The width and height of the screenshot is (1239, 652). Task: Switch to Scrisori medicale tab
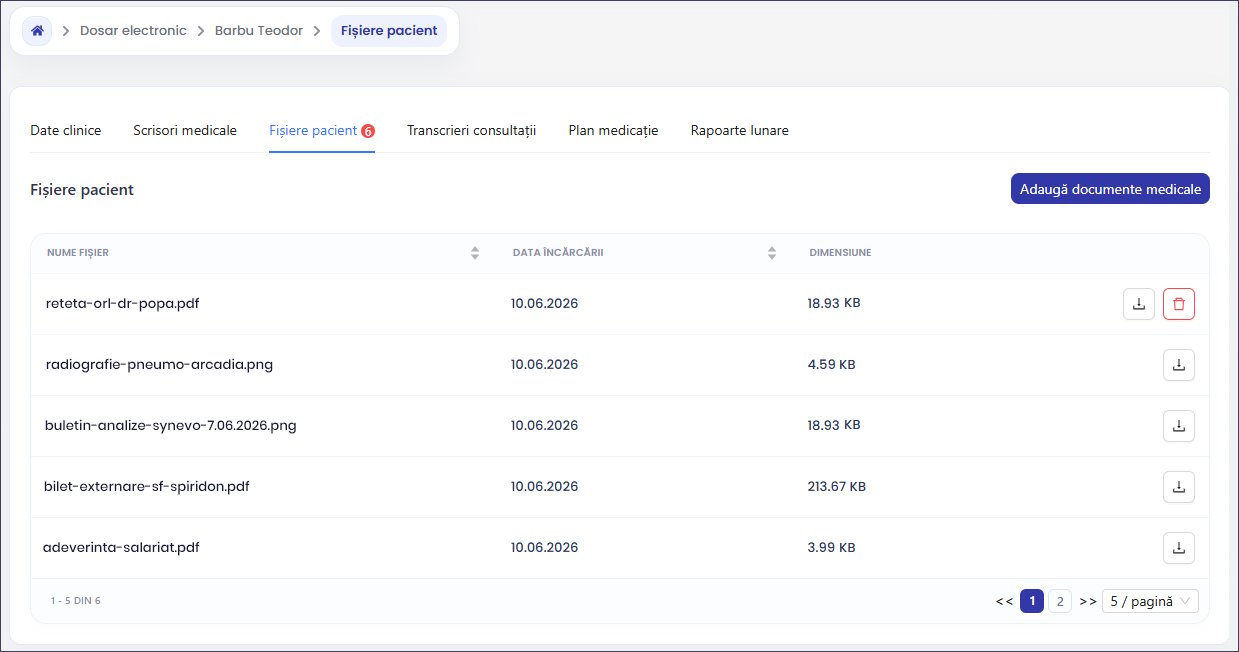(x=185, y=130)
